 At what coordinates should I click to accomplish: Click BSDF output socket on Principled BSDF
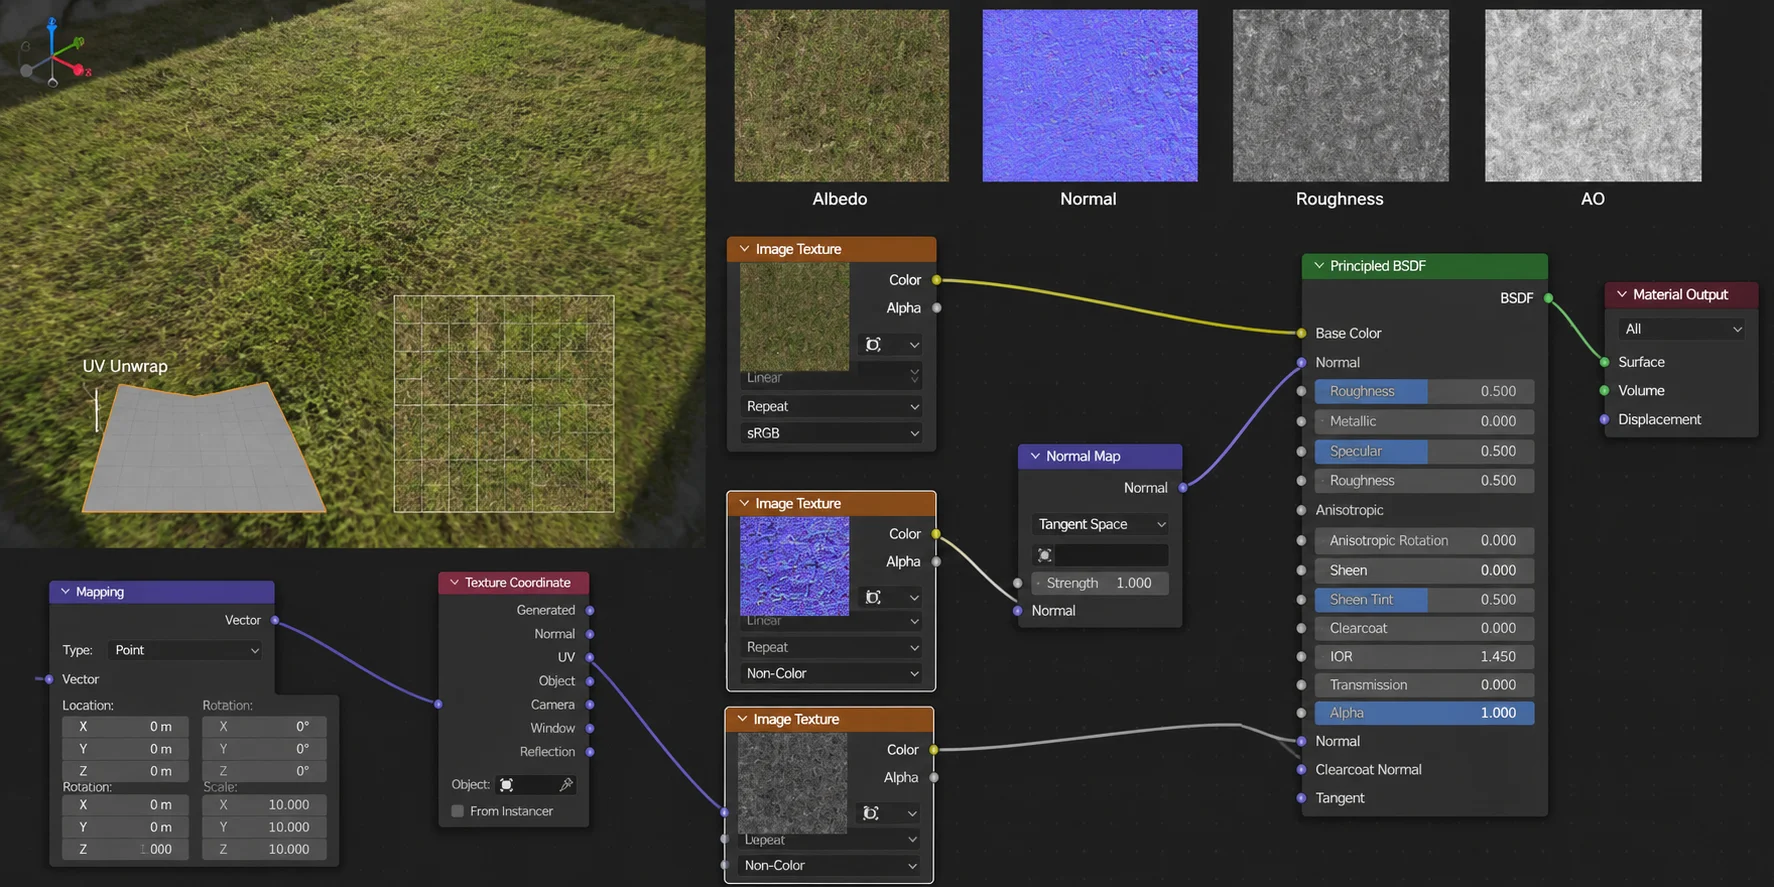point(1548,298)
